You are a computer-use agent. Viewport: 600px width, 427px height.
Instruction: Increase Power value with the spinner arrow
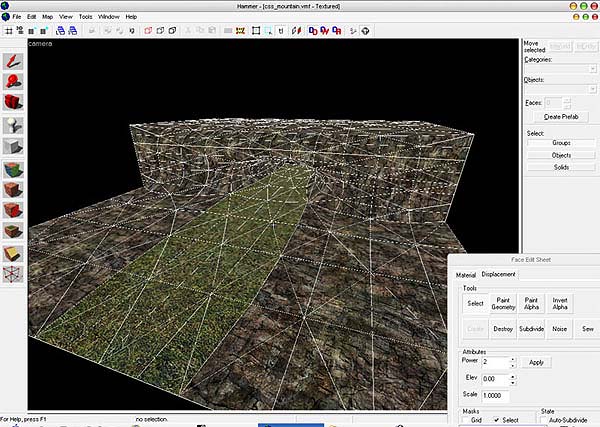tap(513, 358)
